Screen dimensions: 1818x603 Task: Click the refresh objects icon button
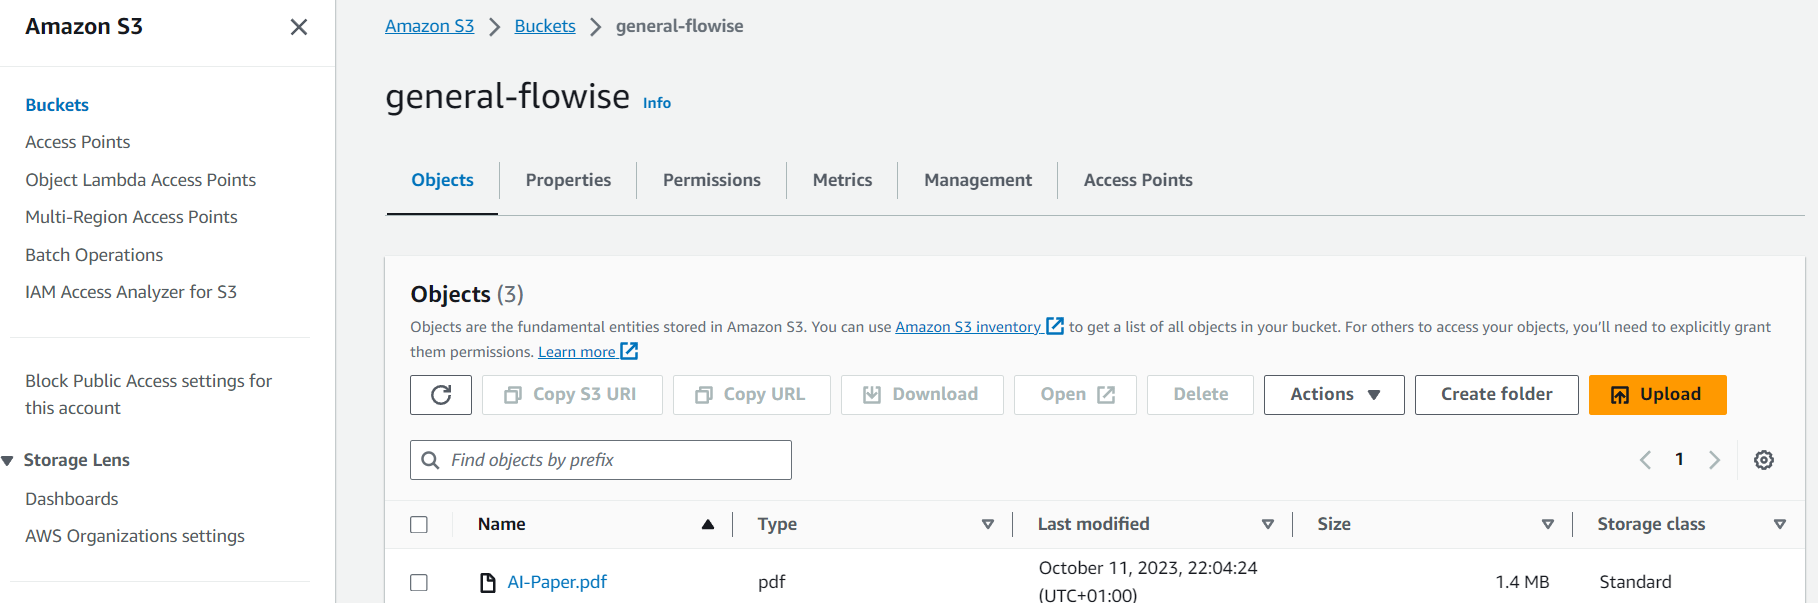441,395
